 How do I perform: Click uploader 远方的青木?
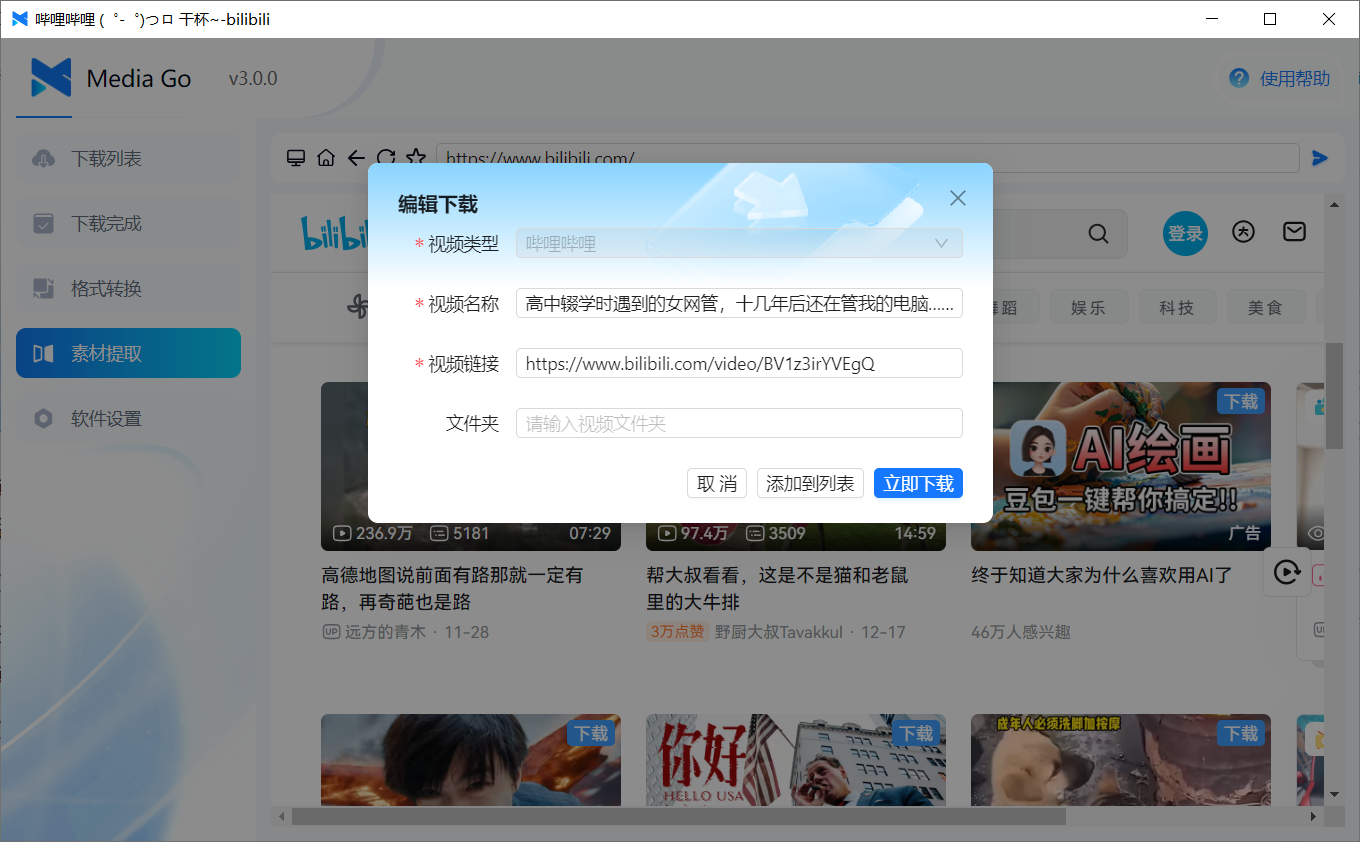pyautogui.click(x=385, y=632)
